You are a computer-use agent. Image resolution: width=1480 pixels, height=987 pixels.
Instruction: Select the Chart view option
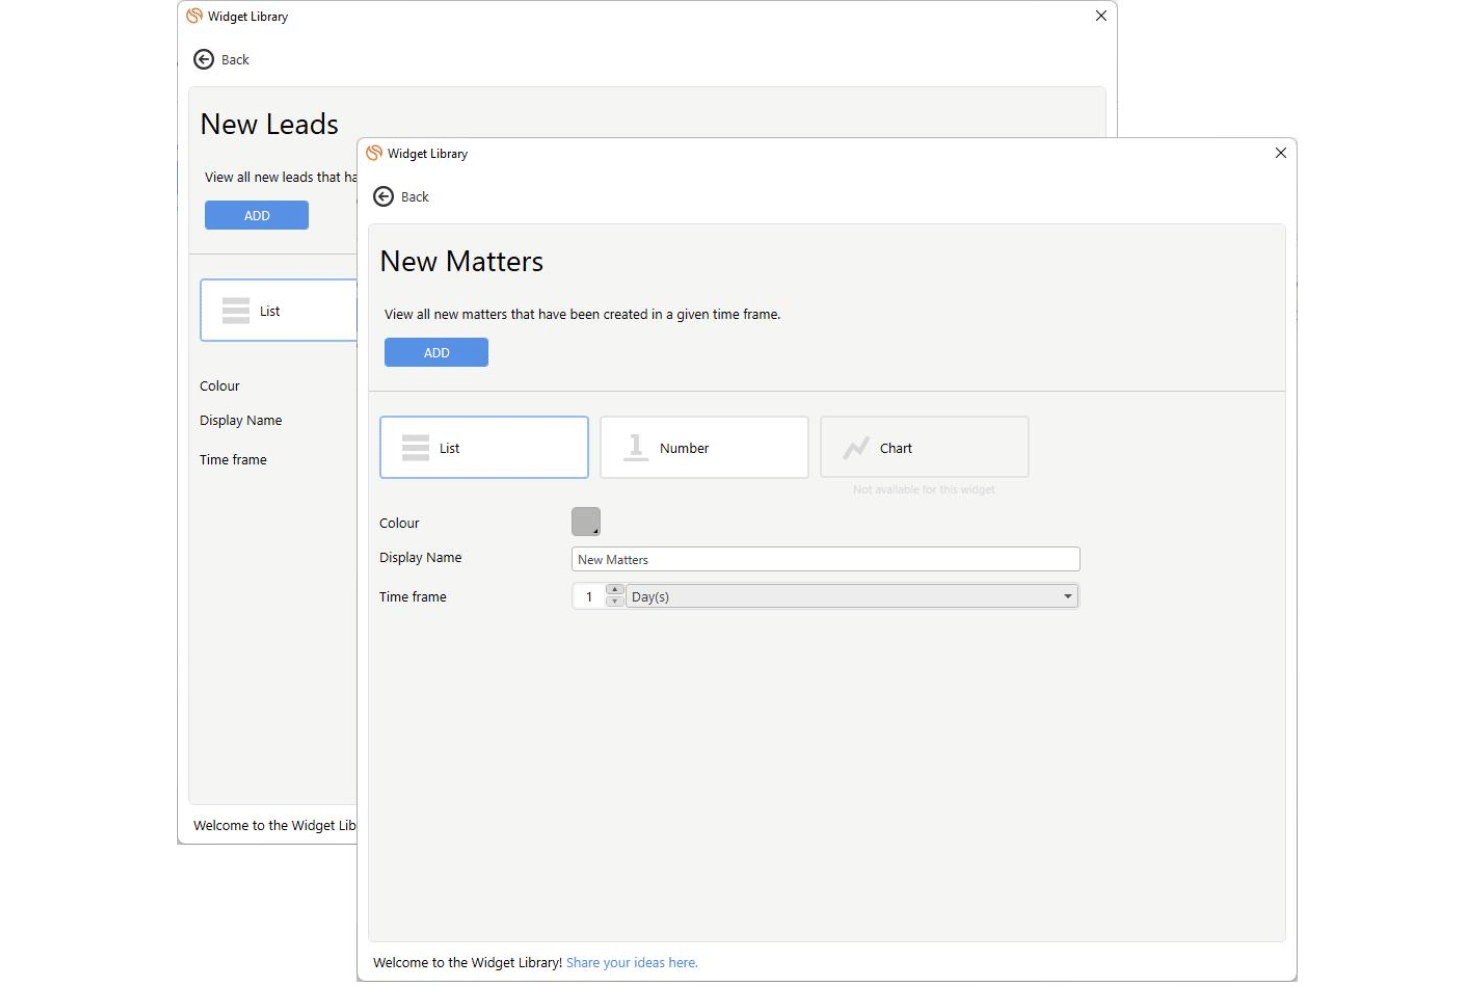pyautogui.click(x=924, y=448)
